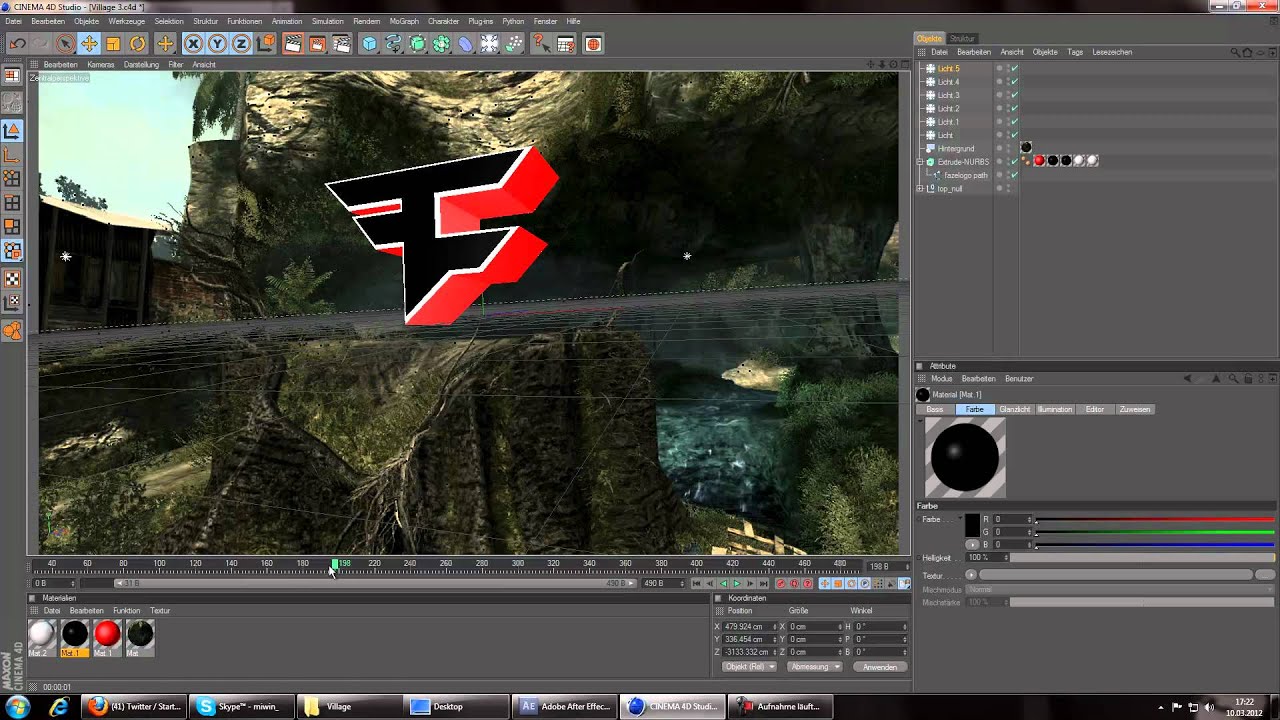This screenshot has width=1280, height=720.
Task: Adjust the red R color slider
Action: (1155, 520)
